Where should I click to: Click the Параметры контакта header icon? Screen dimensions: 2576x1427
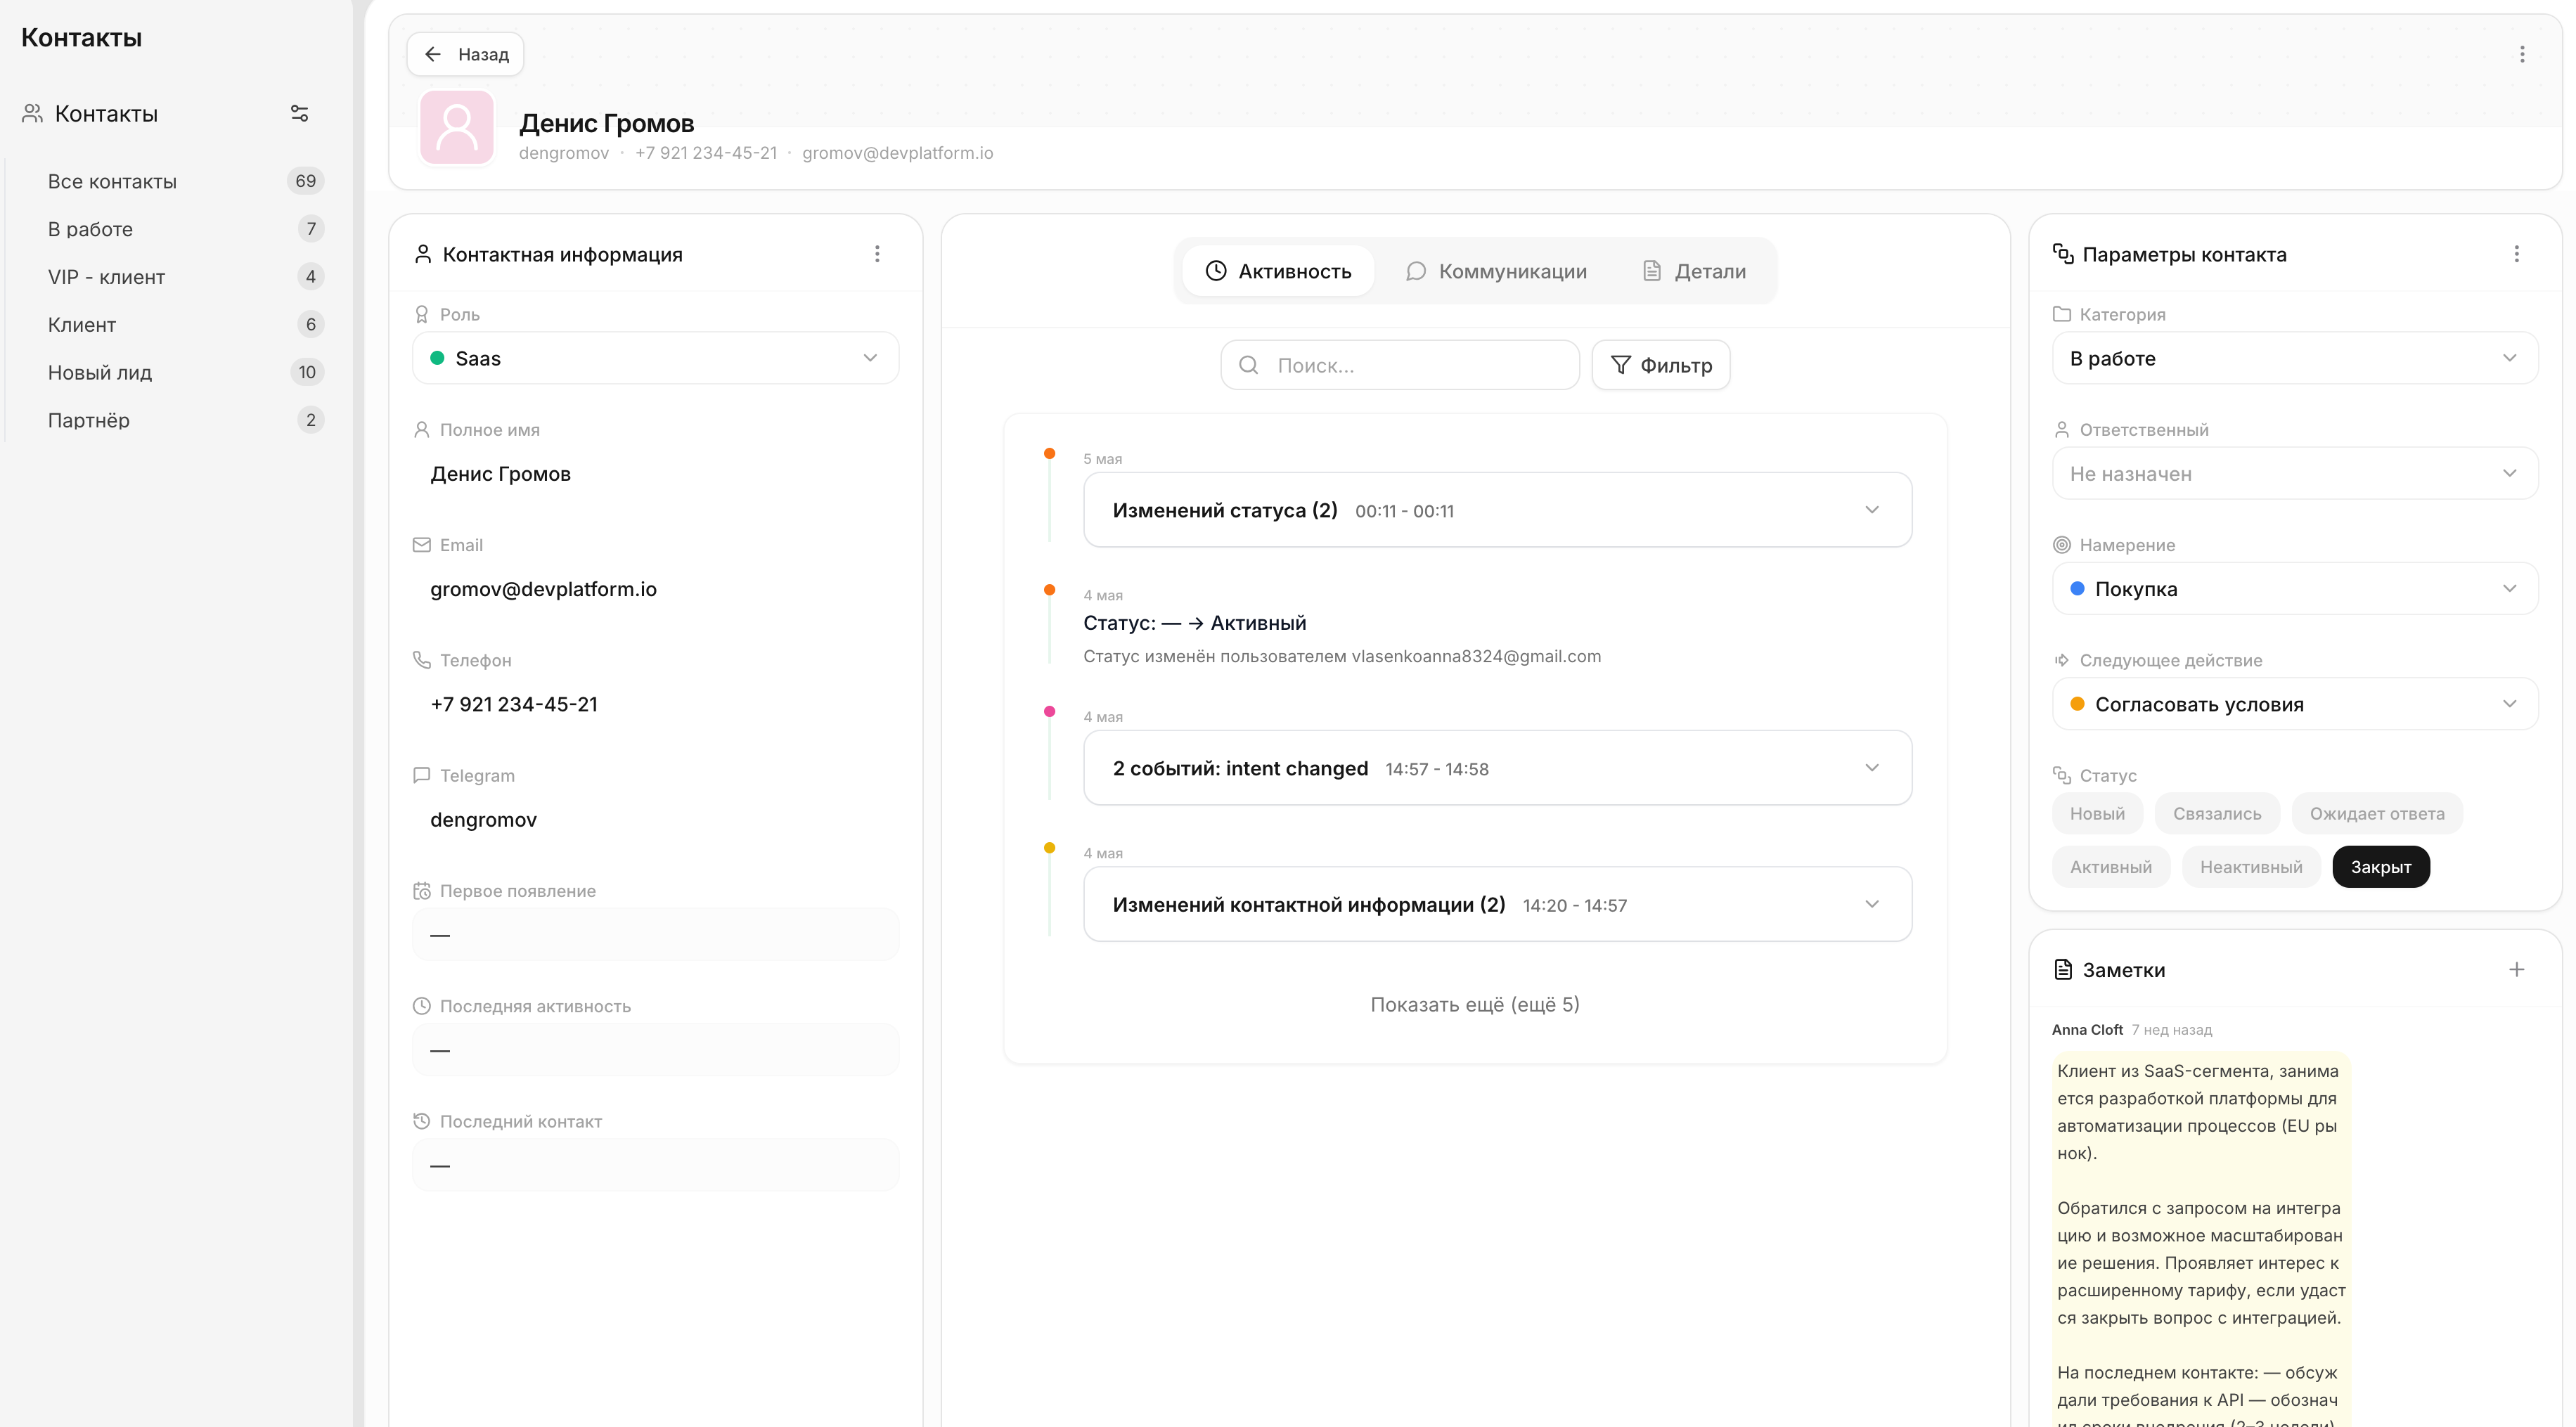(2062, 254)
